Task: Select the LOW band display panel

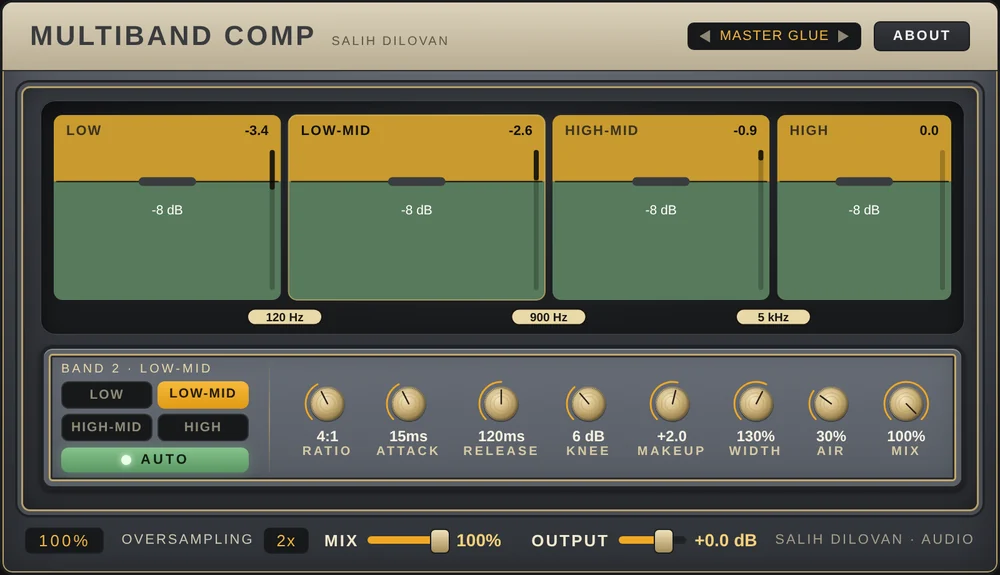Action: [167, 207]
